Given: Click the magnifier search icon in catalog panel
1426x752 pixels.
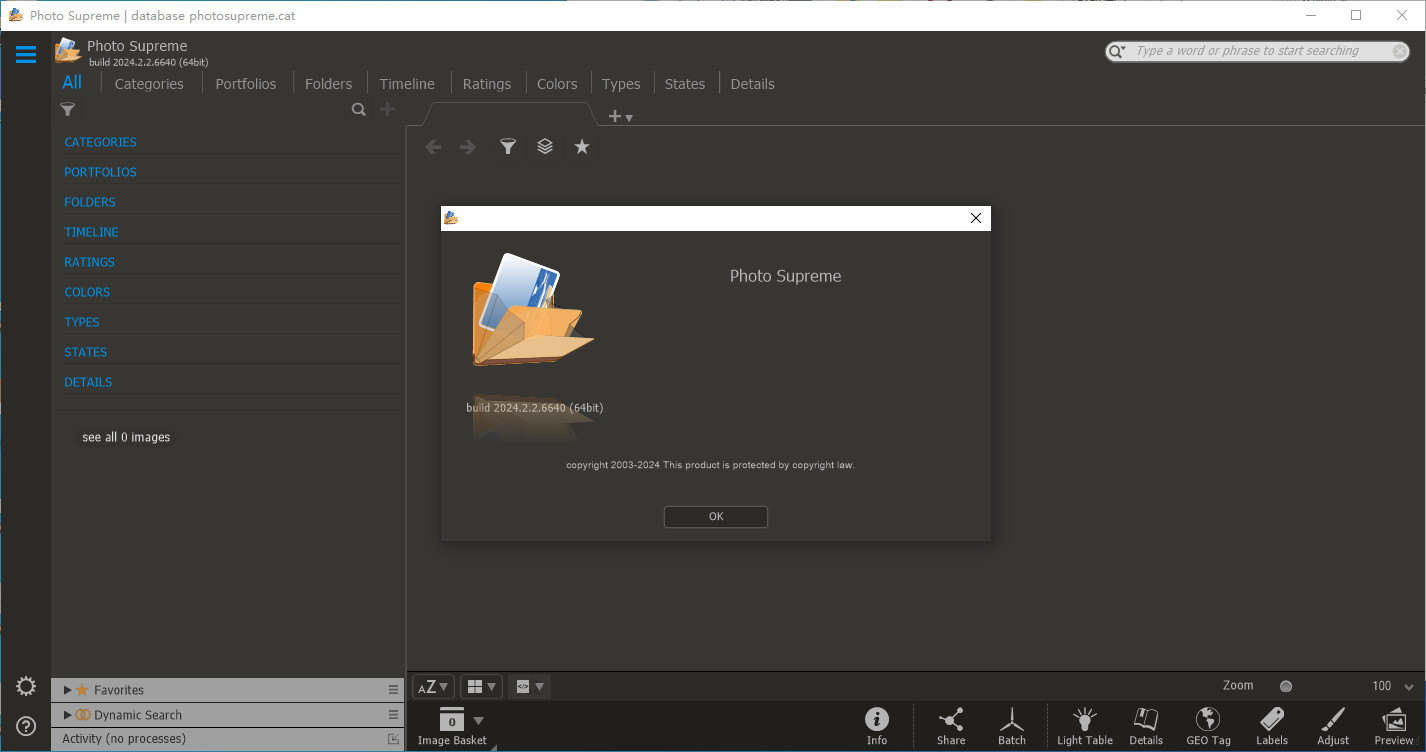Looking at the screenshot, I should point(359,110).
